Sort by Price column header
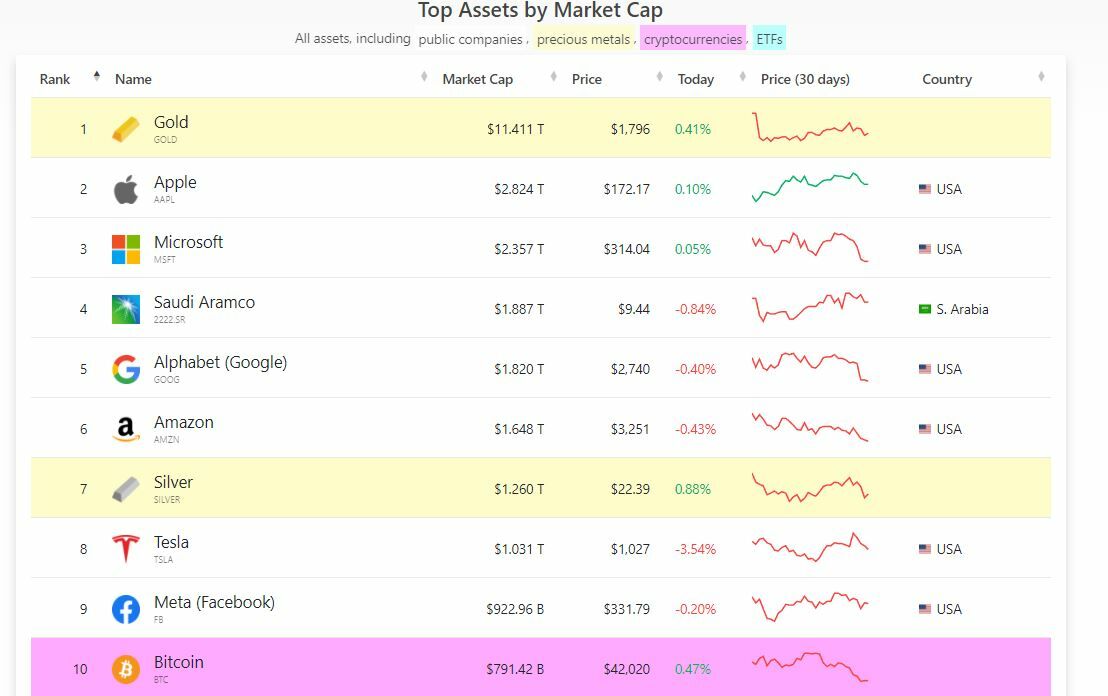 587,79
